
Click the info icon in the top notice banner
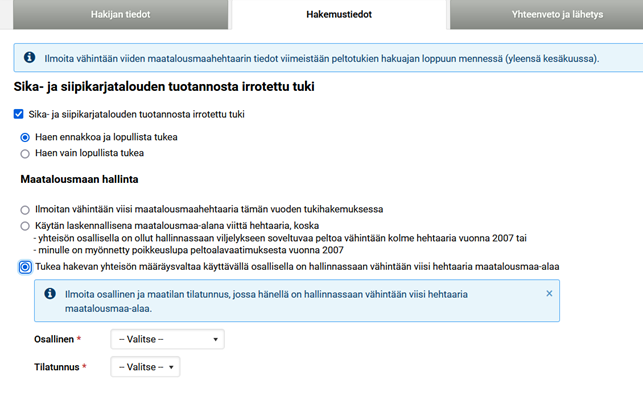pos(29,57)
